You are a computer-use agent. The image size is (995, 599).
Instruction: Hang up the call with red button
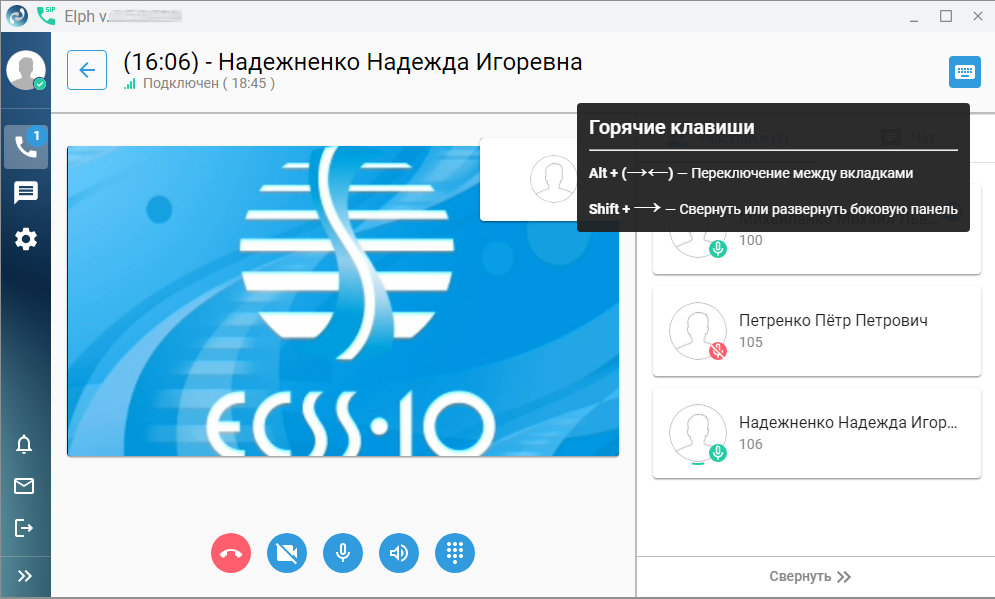(231, 553)
